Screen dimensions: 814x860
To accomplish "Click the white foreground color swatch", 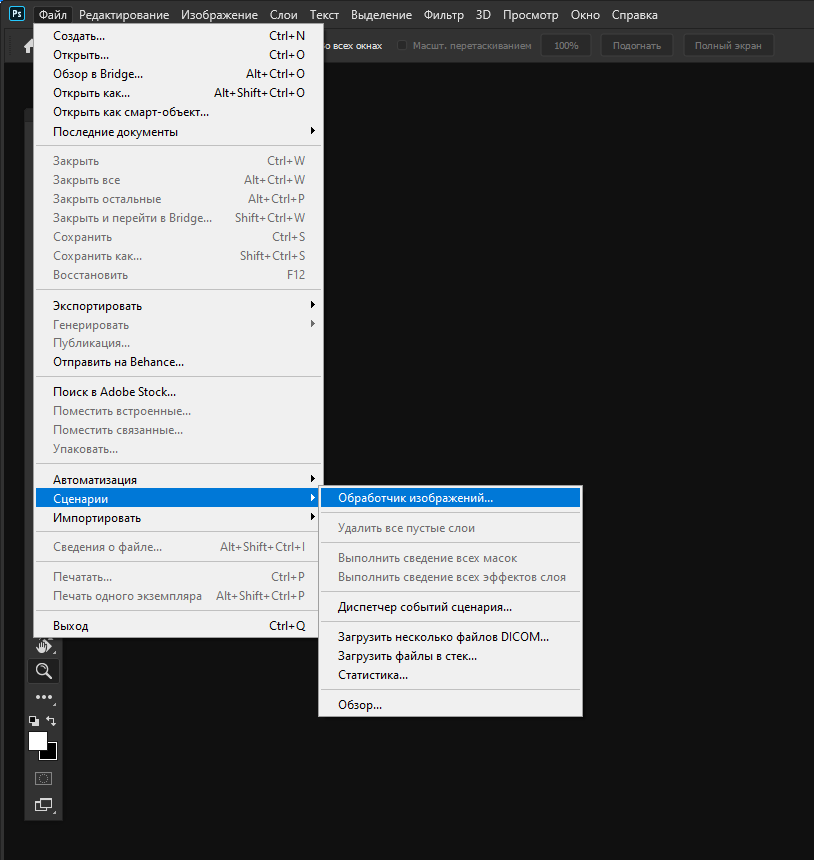I will coord(38,741).
